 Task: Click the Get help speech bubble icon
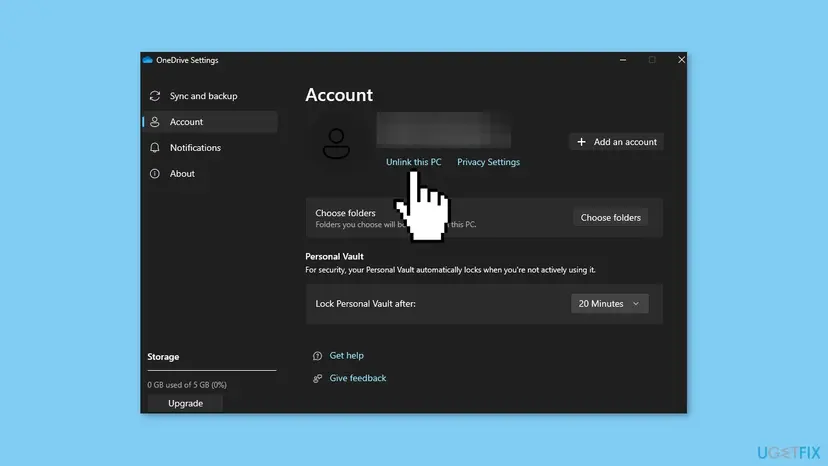pos(317,356)
